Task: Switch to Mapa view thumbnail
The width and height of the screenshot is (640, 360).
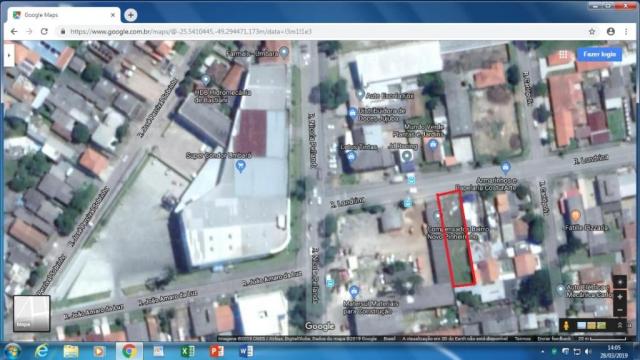Action: [x=31, y=313]
